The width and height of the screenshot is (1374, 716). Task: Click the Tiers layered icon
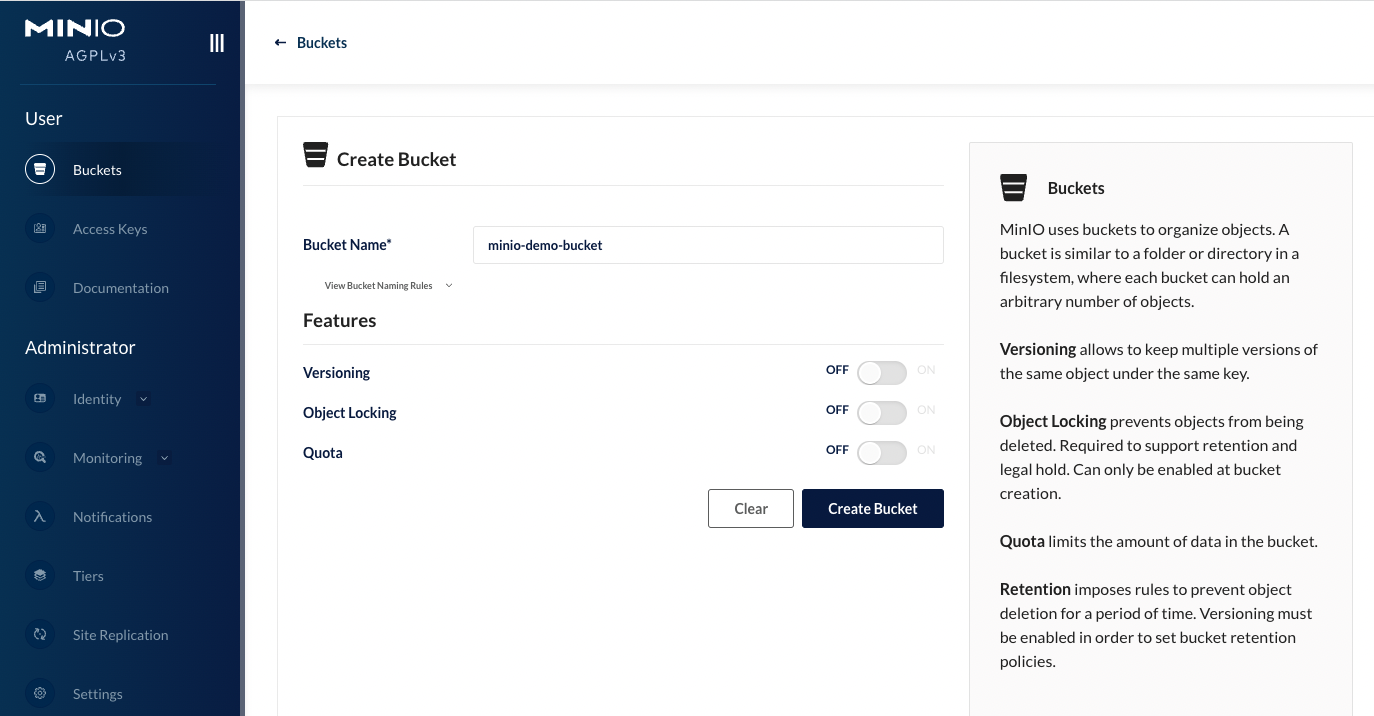(40, 575)
